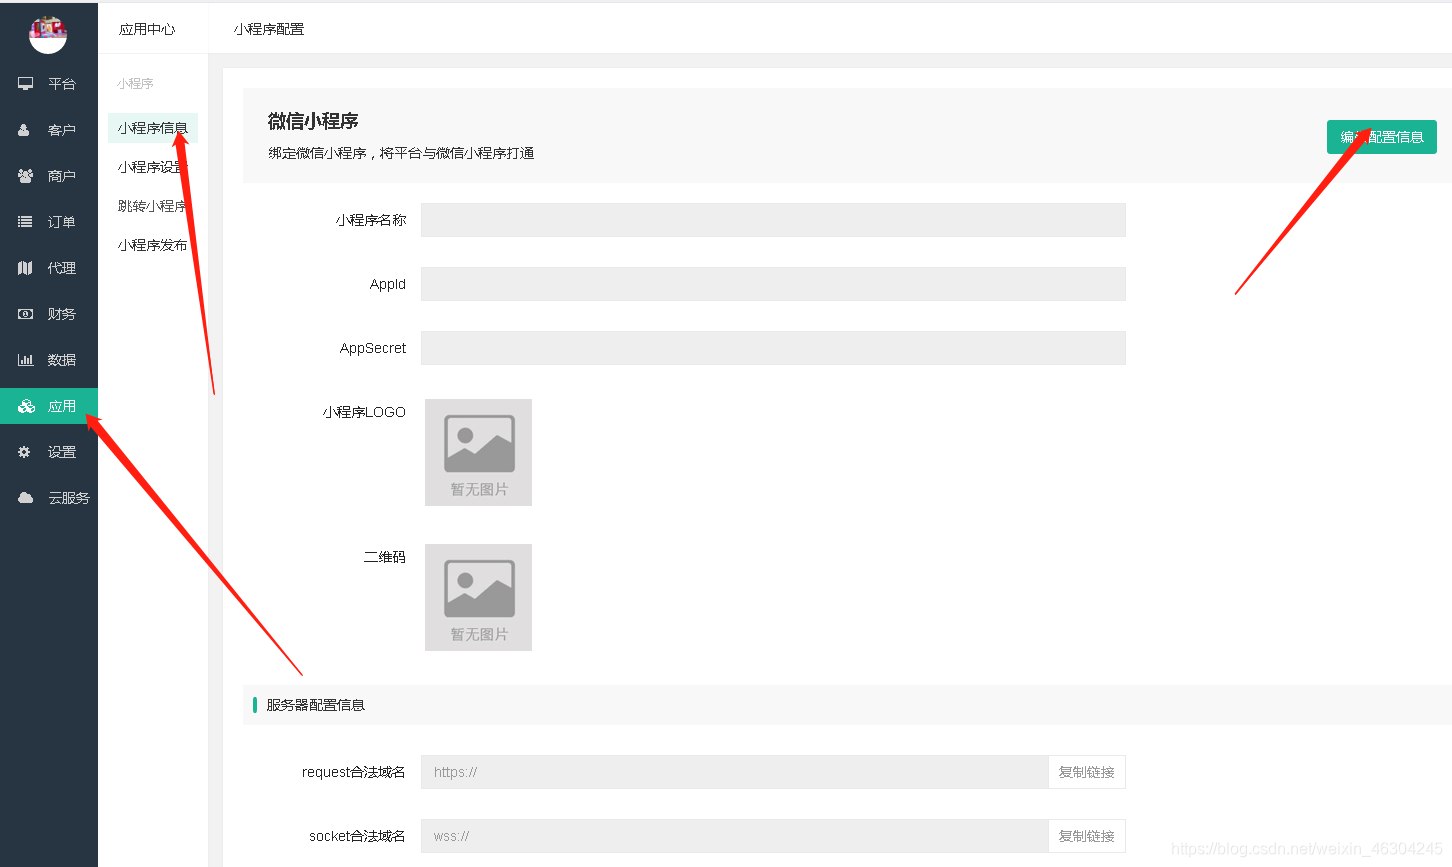Copy link for socket合法域名 via 复制链接
Viewport: 1452px width, 867px height.
1087,836
